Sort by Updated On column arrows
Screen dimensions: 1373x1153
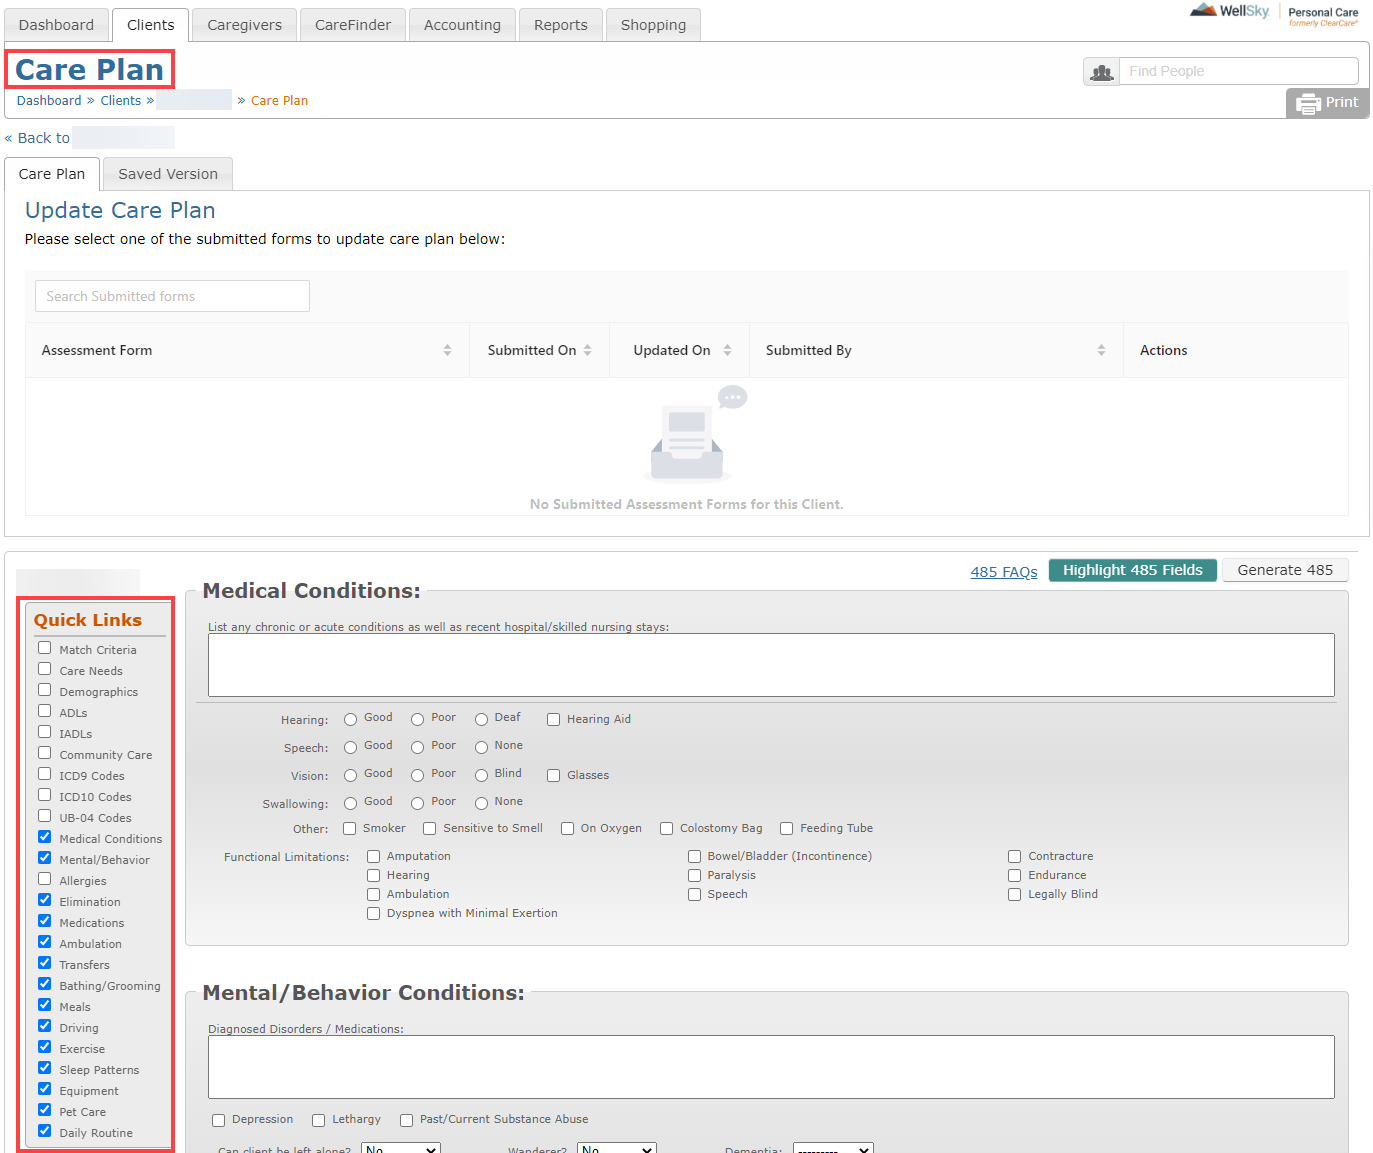coord(728,350)
